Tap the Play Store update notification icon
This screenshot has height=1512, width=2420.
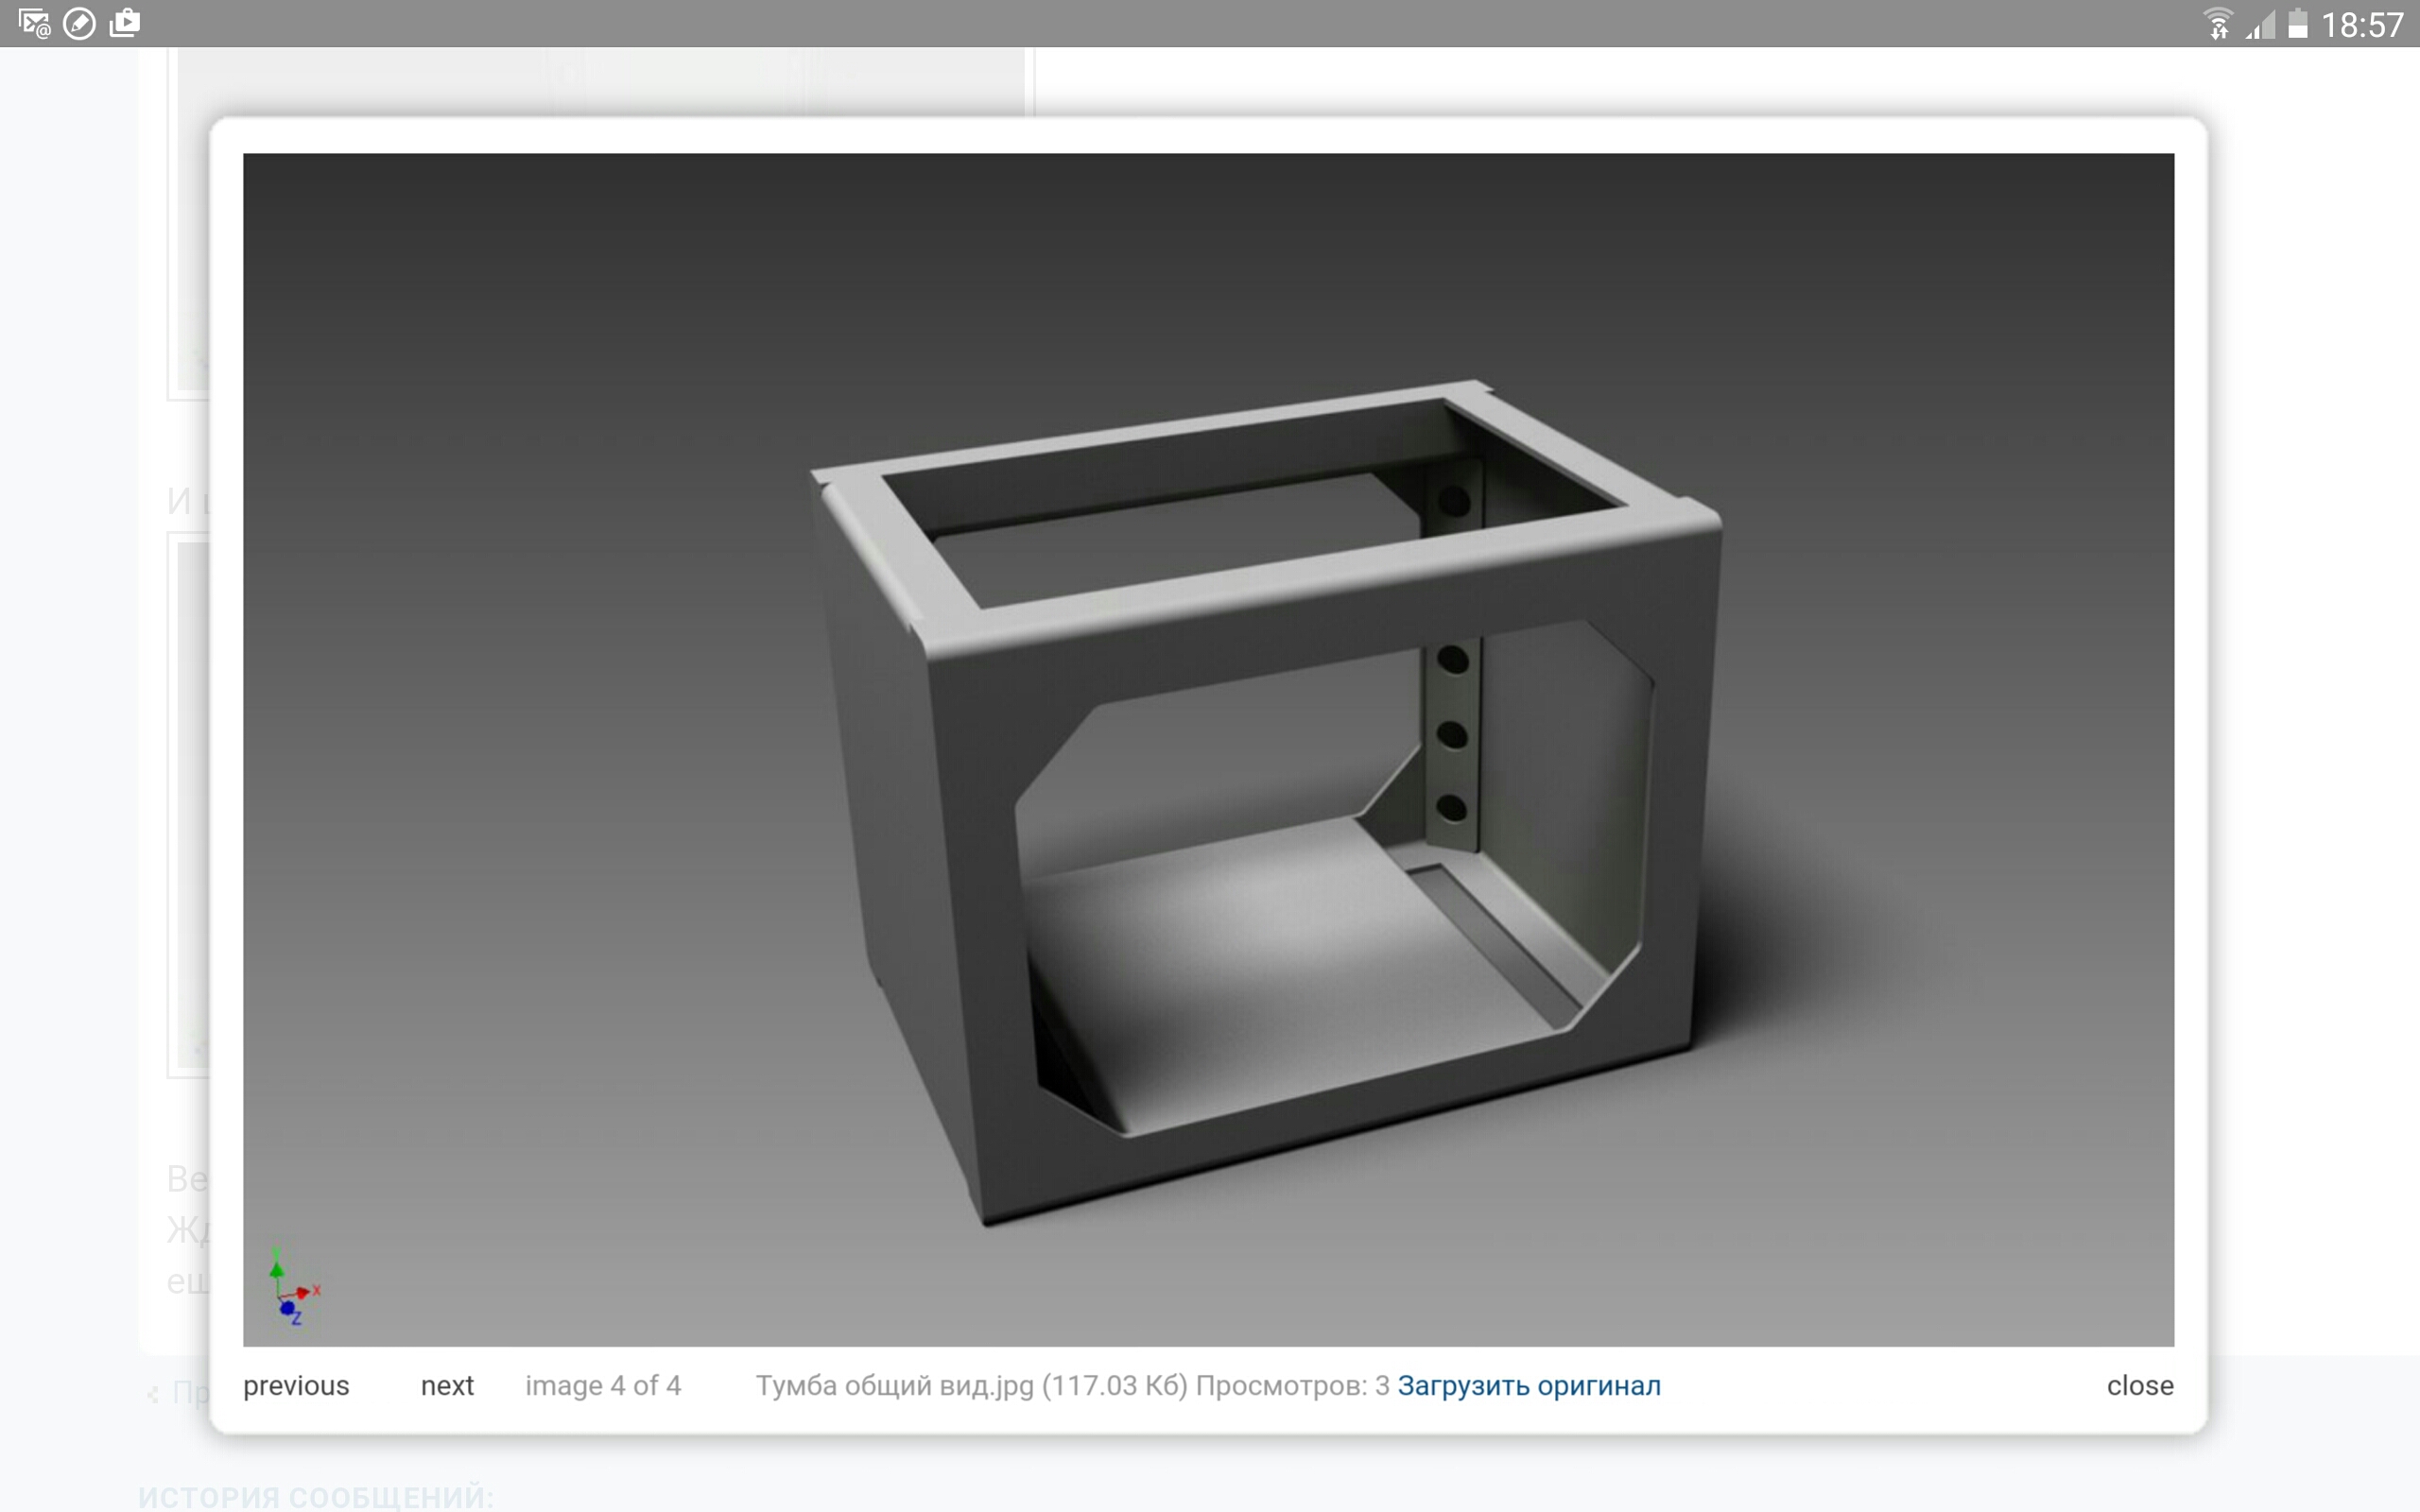pyautogui.click(x=125, y=23)
